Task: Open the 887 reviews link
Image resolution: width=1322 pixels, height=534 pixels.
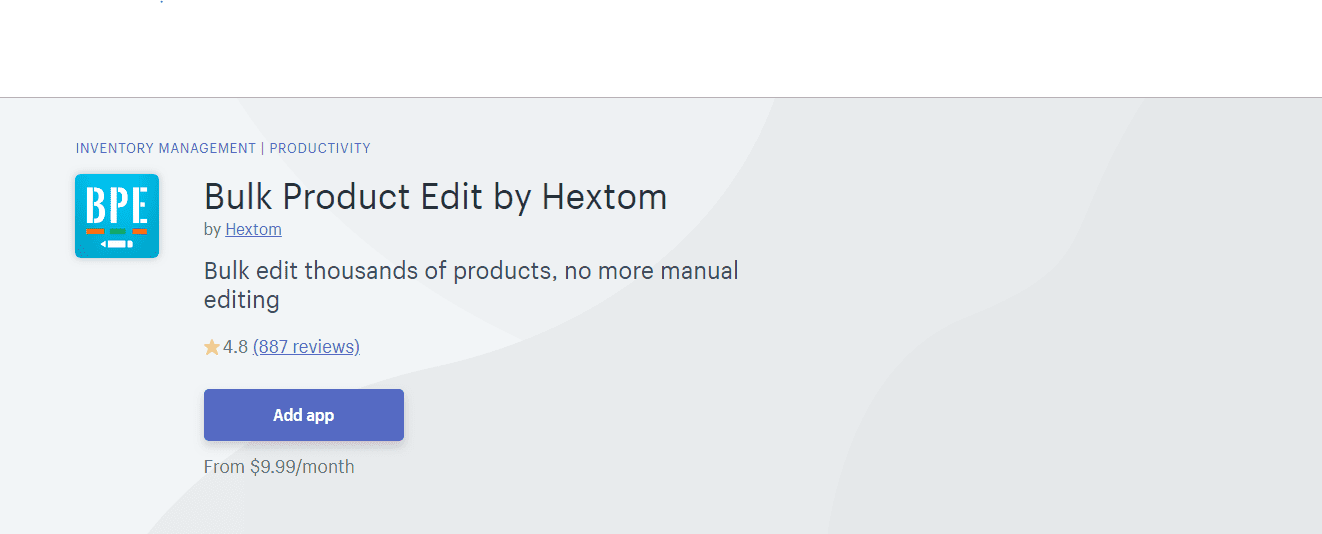Action: tap(306, 347)
